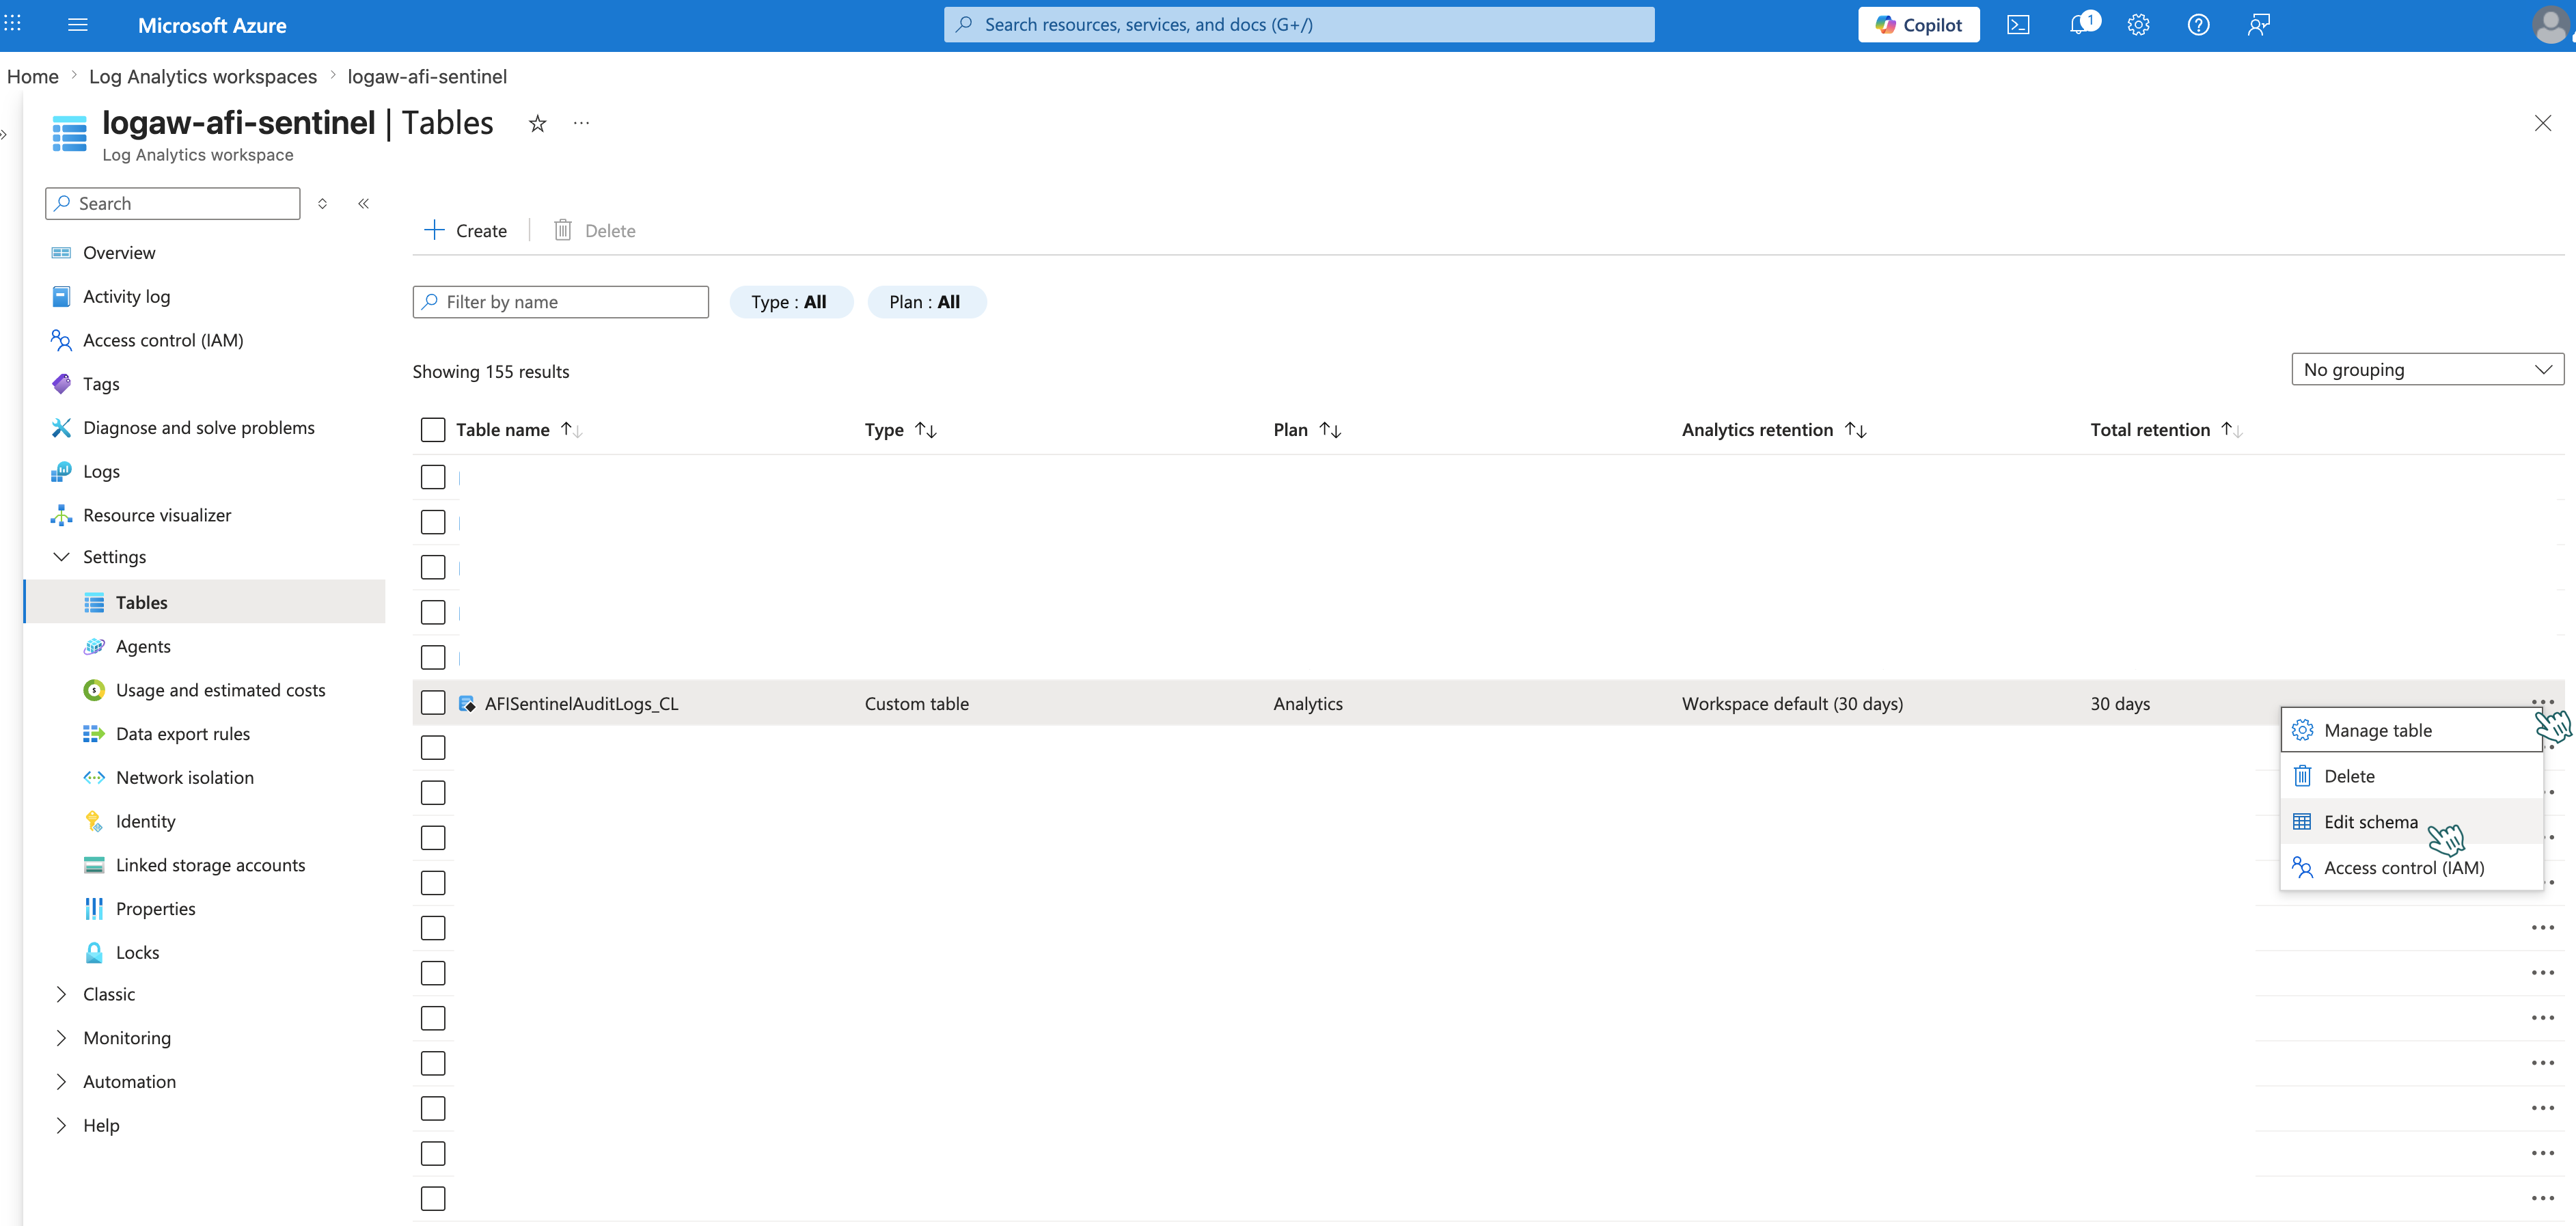The height and width of the screenshot is (1226, 2576).
Task: Open Identity under Settings
Action: tap(145, 822)
